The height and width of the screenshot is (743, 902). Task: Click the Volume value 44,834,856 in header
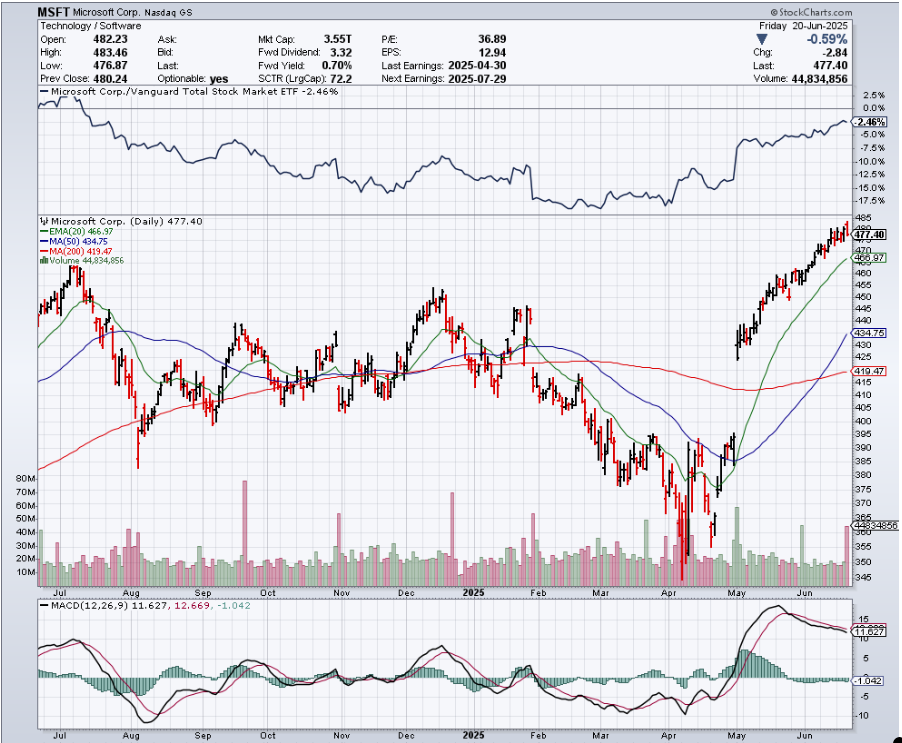click(x=819, y=79)
